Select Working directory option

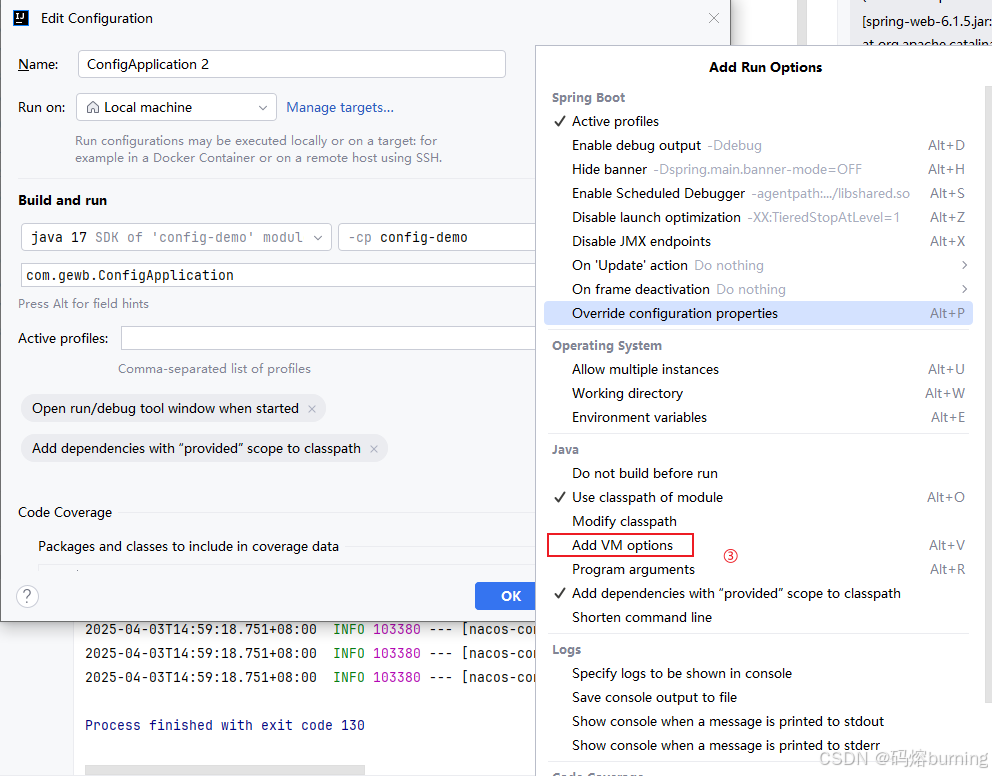pyautogui.click(x=758, y=393)
